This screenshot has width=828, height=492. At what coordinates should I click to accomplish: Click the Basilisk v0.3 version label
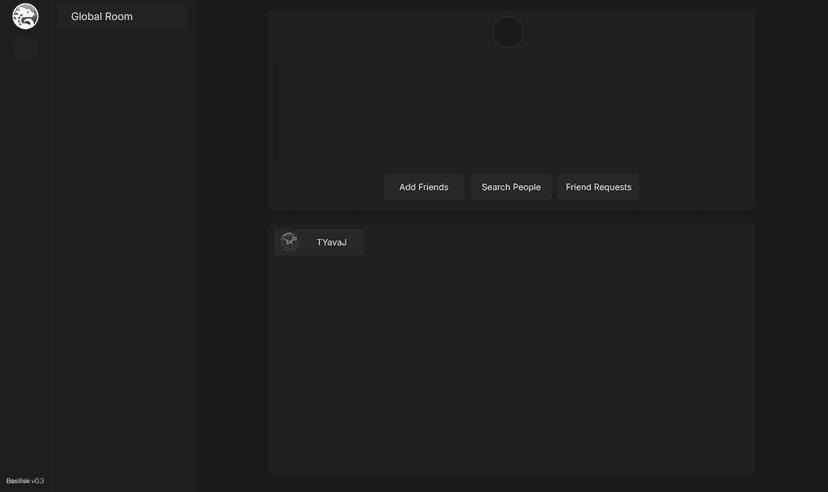click(25, 481)
